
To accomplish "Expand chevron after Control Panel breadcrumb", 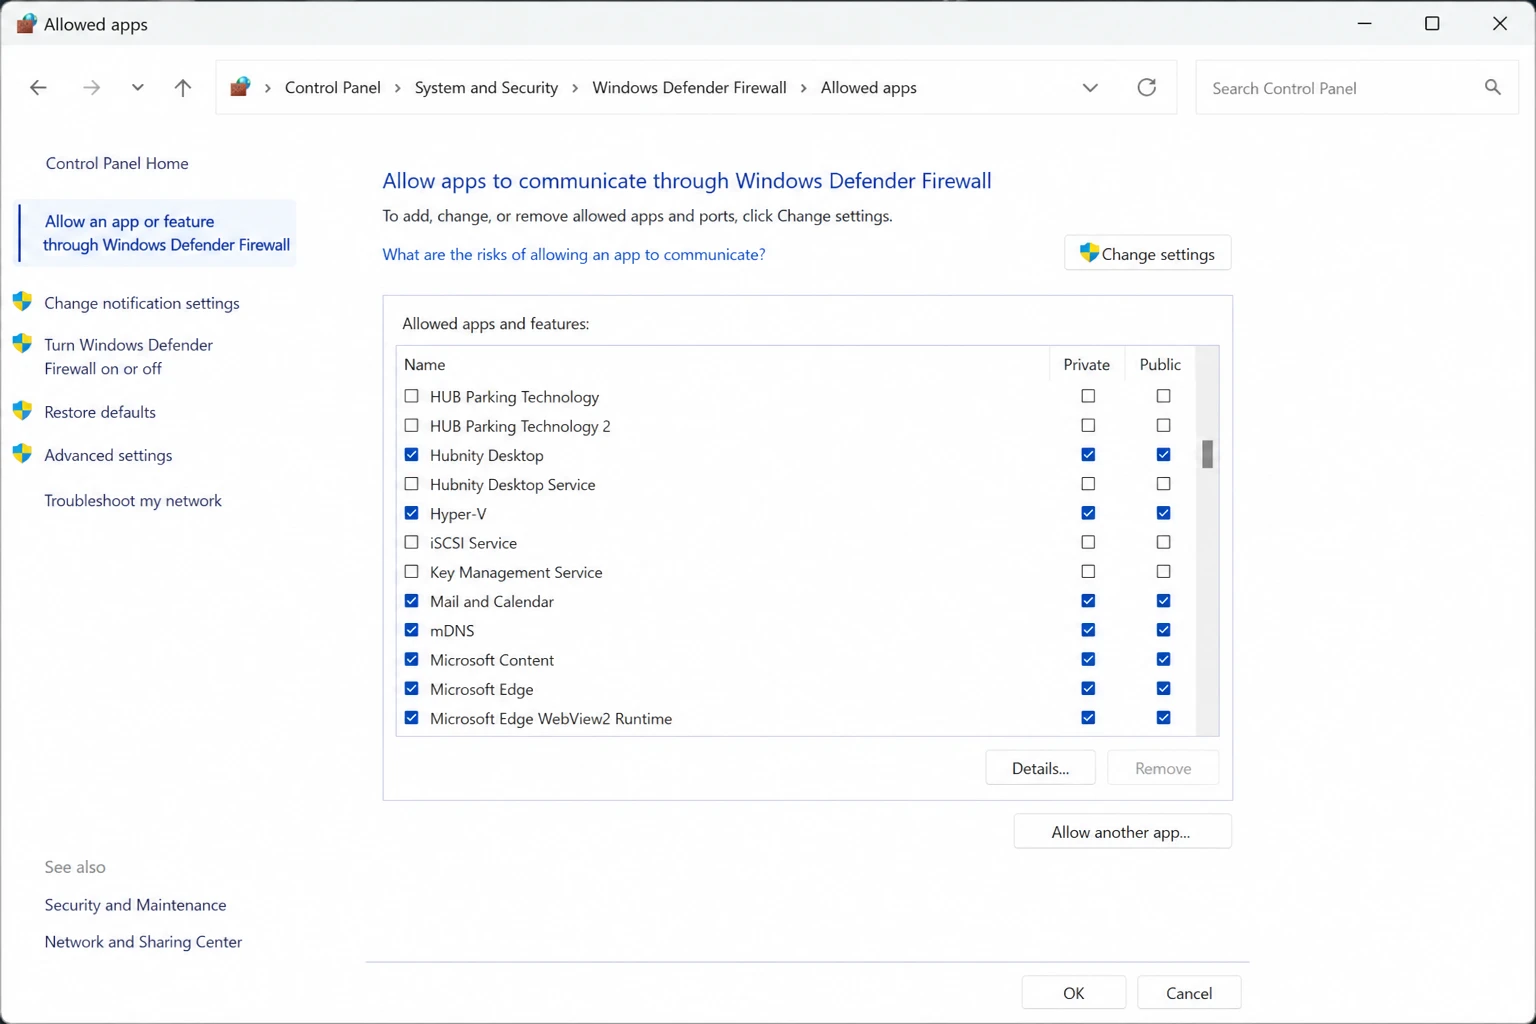I will point(398,88).
